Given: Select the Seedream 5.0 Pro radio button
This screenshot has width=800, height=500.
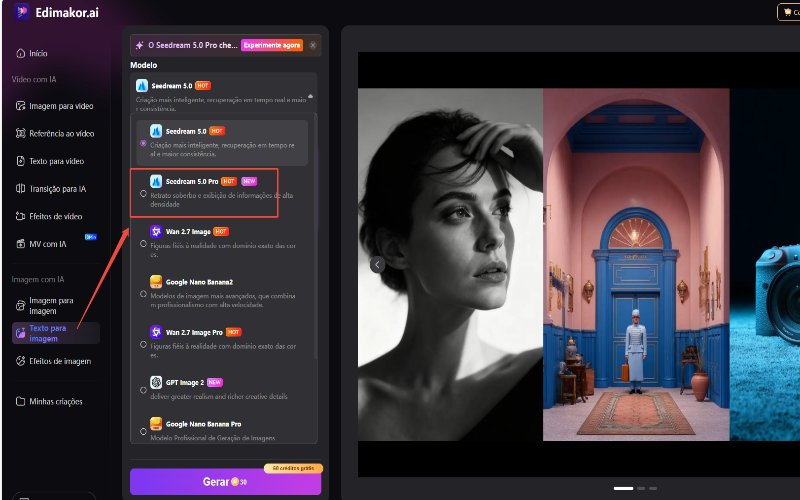Looking at the screenshot, I should (x=143, y=194).
